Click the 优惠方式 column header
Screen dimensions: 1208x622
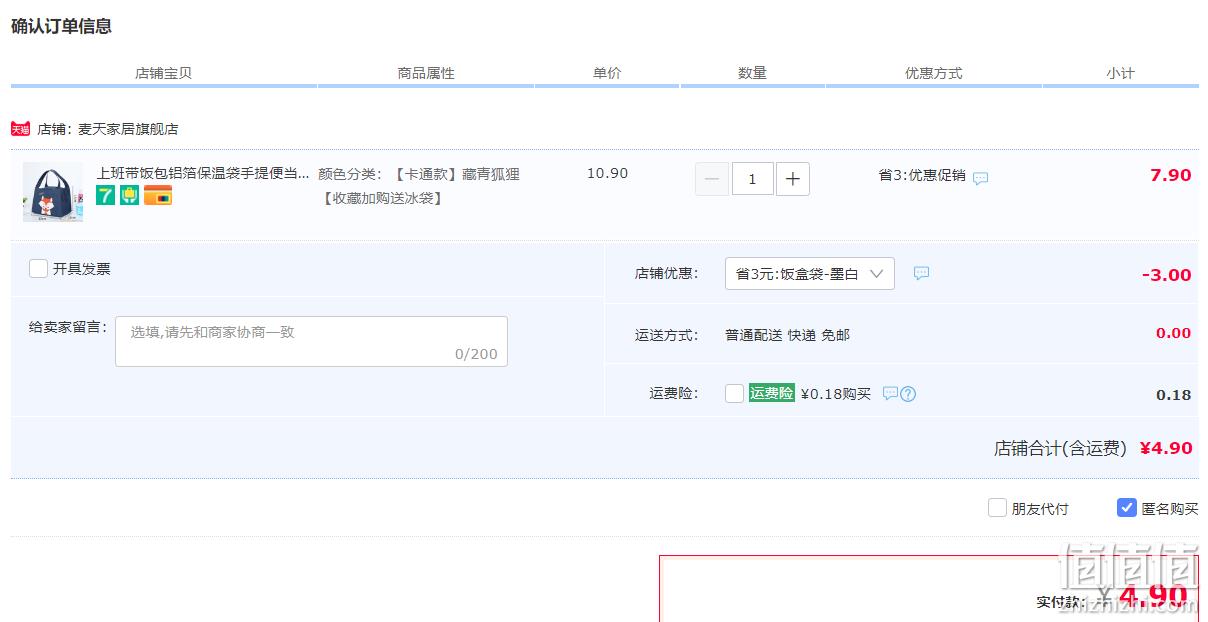(934, 73)
